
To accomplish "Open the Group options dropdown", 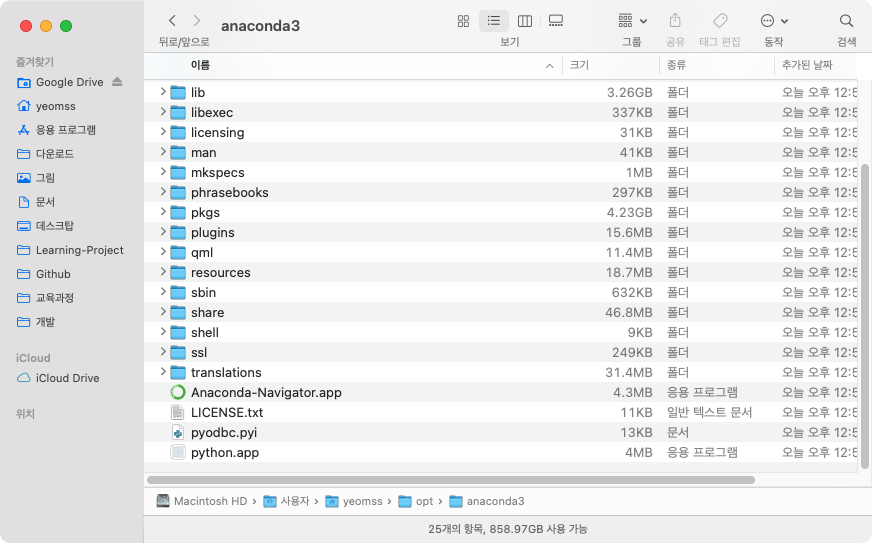I will click(632, 21).
